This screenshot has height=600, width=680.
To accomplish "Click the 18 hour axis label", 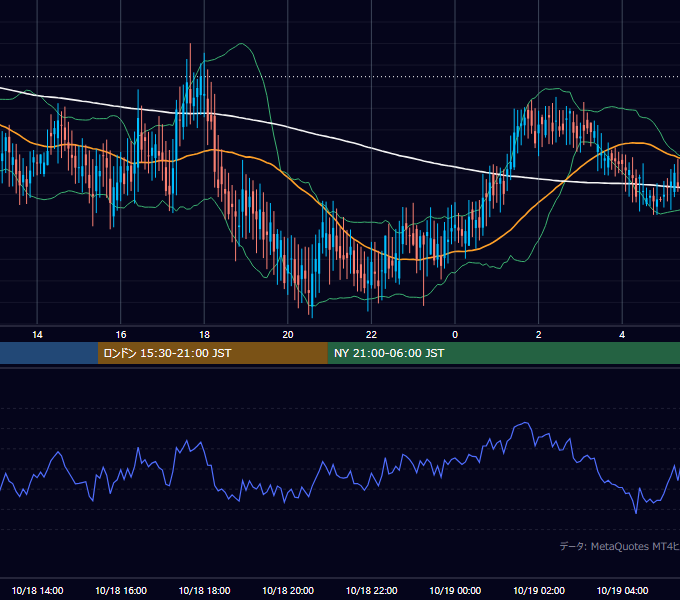I will click(204, 335).
